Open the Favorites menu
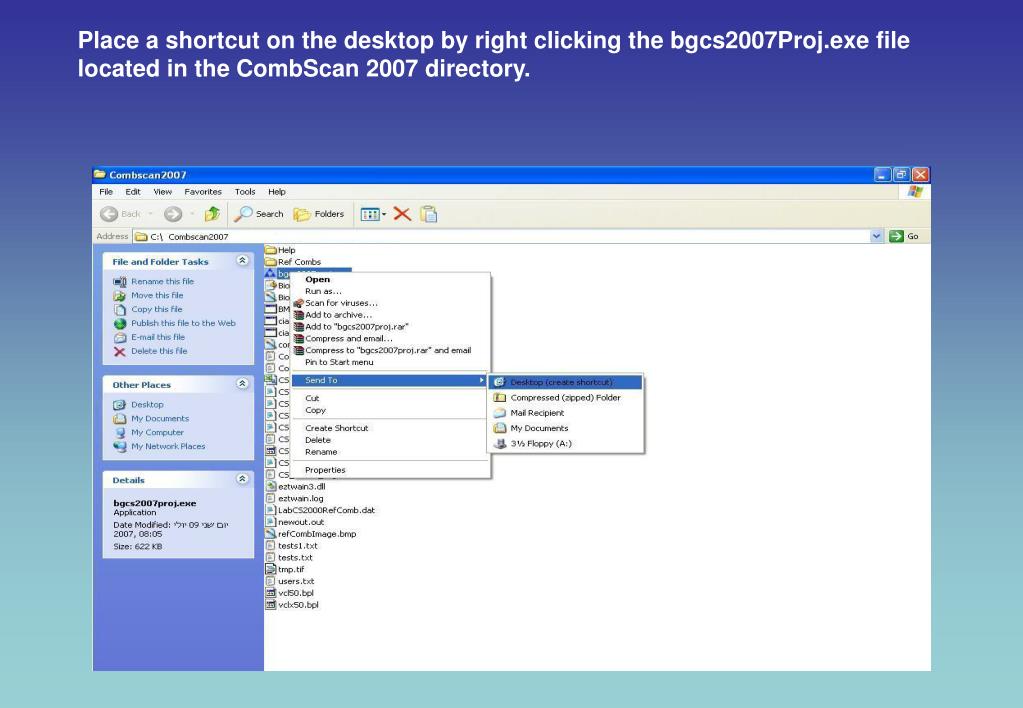The height and width of the screenshot is (708, 1023). click(x=203, y=192)
